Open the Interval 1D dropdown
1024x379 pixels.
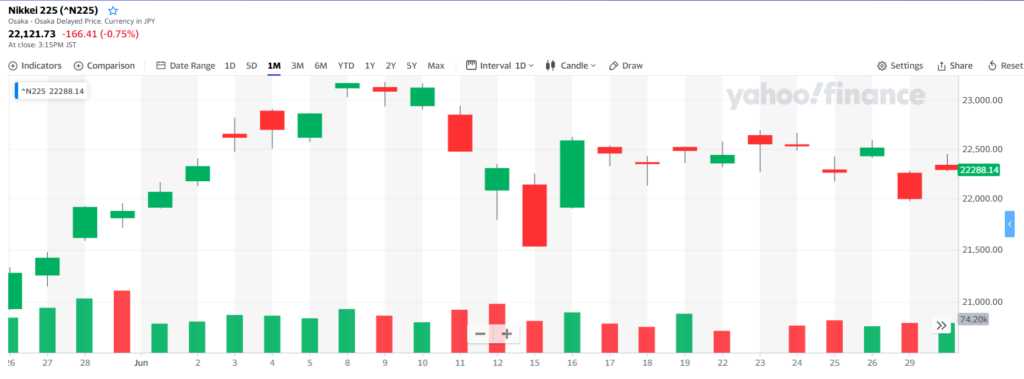[500, 65]
